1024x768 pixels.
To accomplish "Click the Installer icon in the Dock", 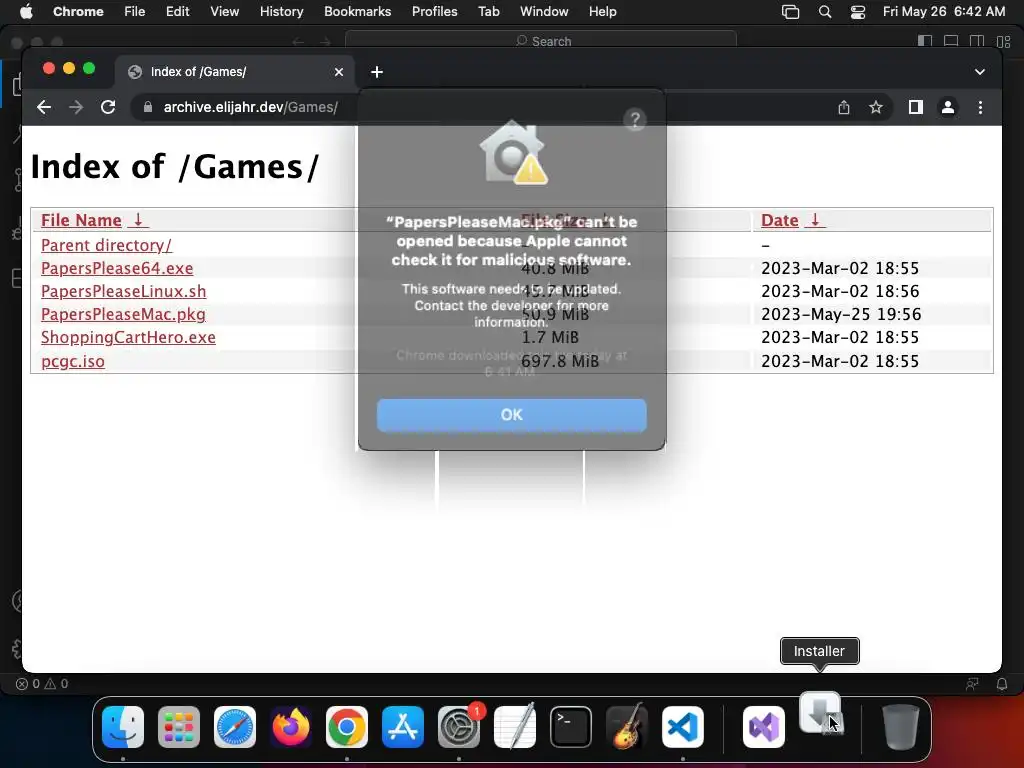I will (x=820, y=713).
